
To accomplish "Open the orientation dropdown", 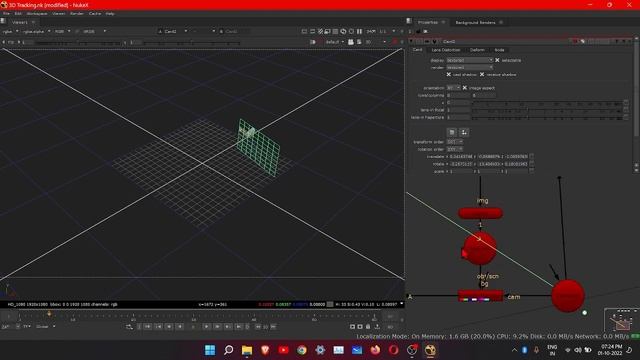I will [453, 88].
